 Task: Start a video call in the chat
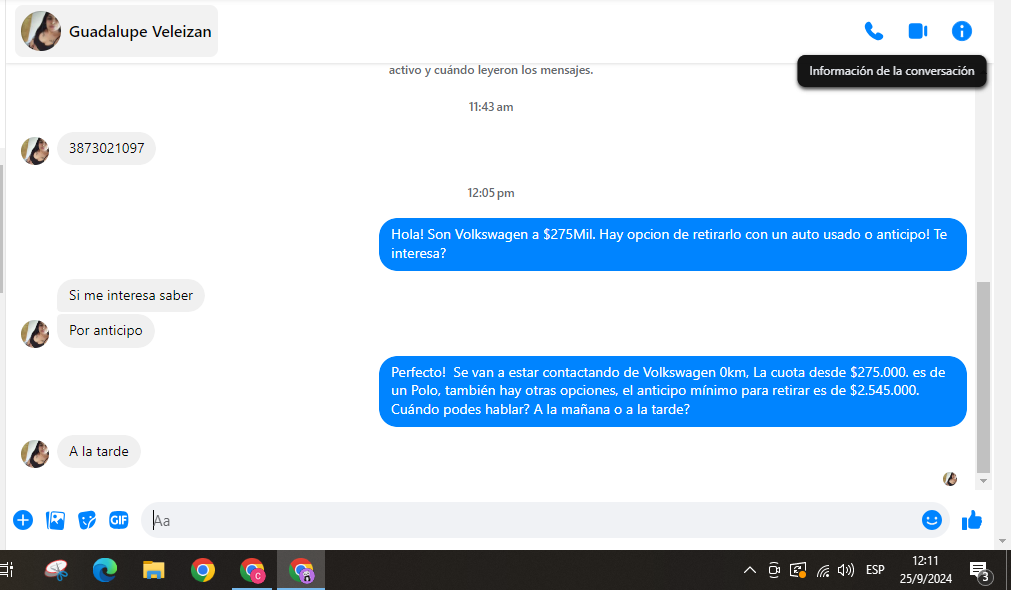click(918, 31)
